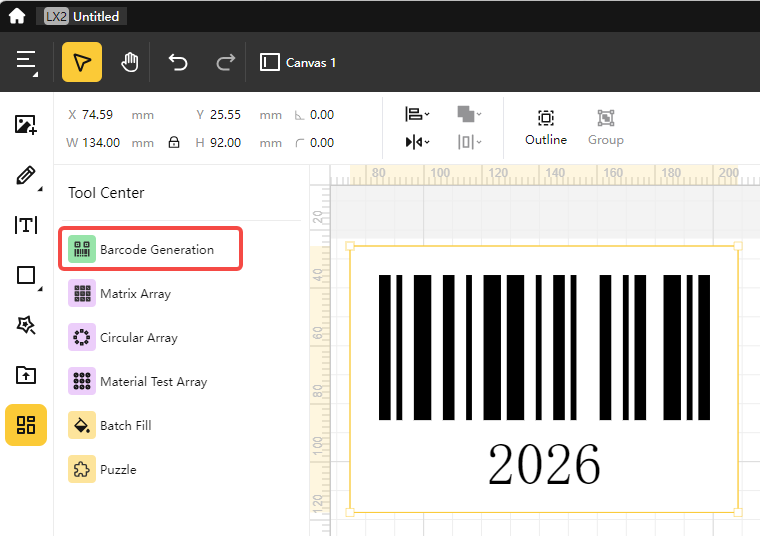Activate the hand pan tool
This screenshot has height=536, width=760.
pos(129,63)
